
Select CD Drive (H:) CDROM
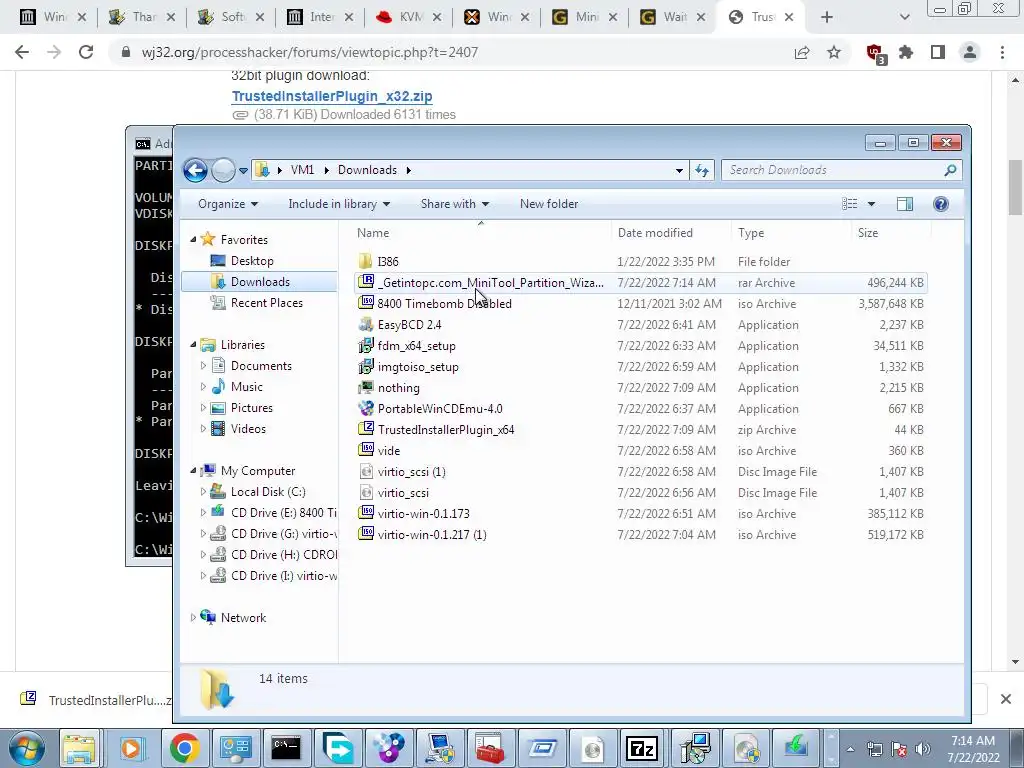point(283,554)
